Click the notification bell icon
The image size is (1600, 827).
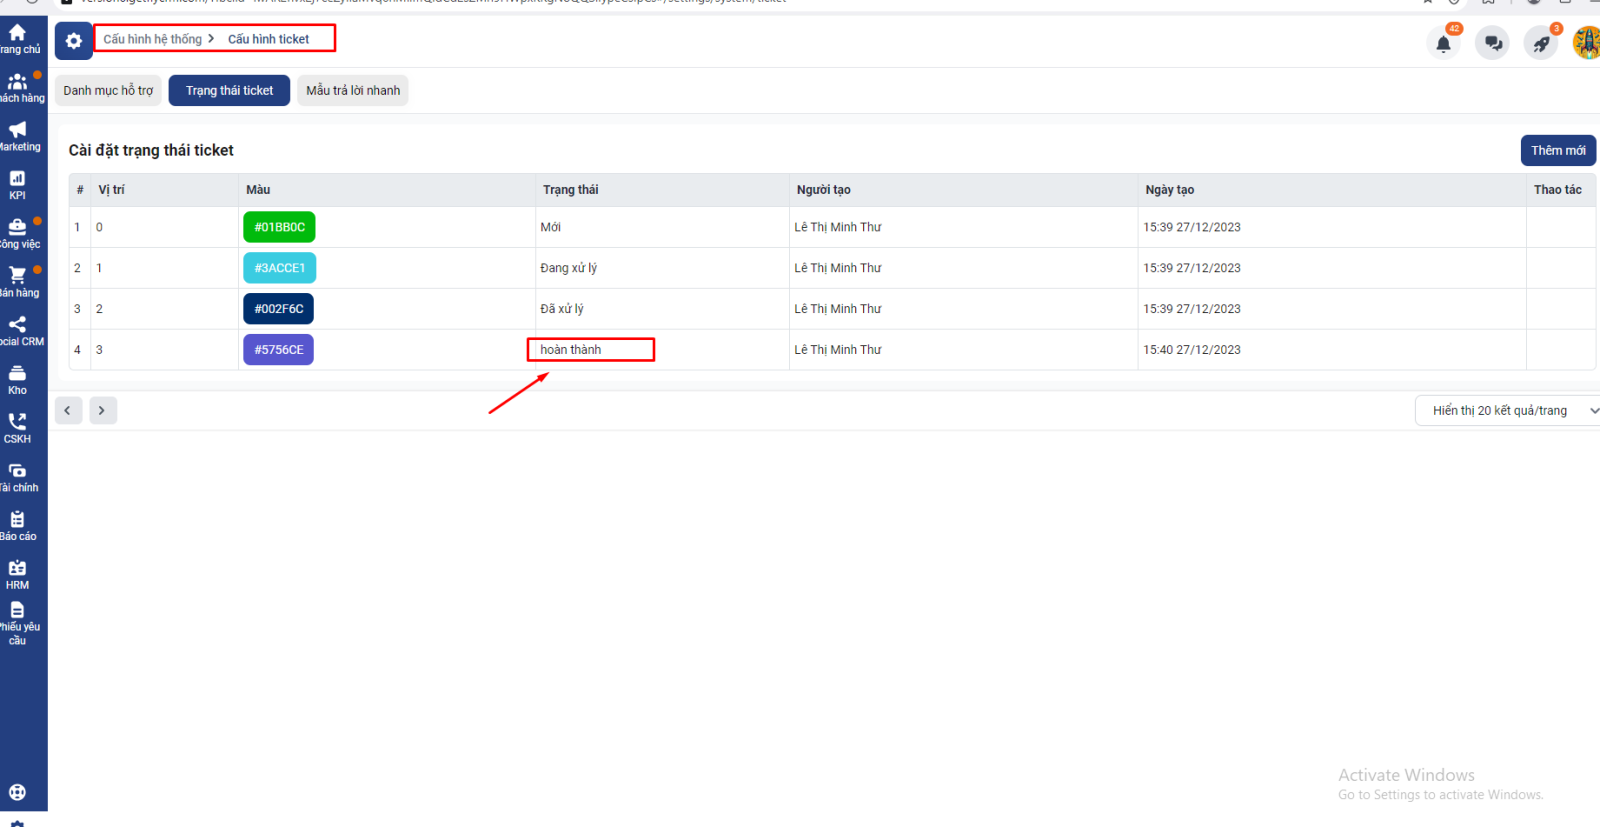coord(1443,44)
